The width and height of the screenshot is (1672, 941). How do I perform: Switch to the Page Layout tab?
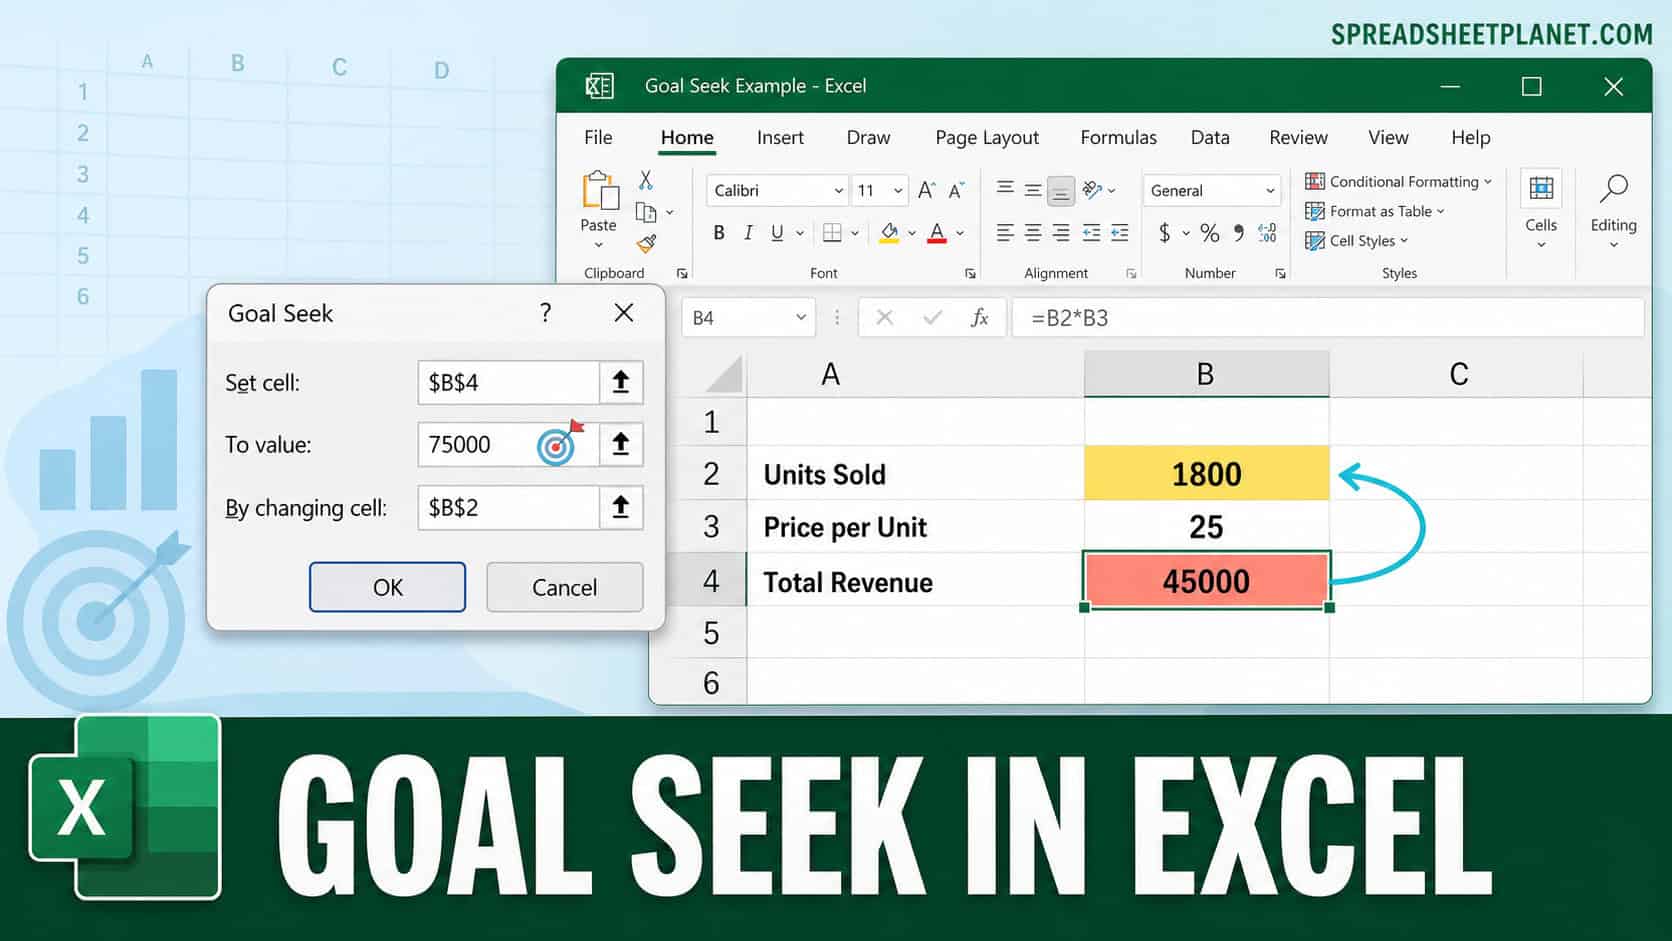[987, 138]
